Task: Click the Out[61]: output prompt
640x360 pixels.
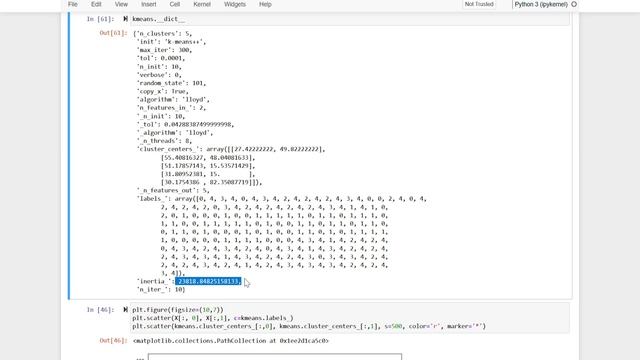Action: click(113, 33)
